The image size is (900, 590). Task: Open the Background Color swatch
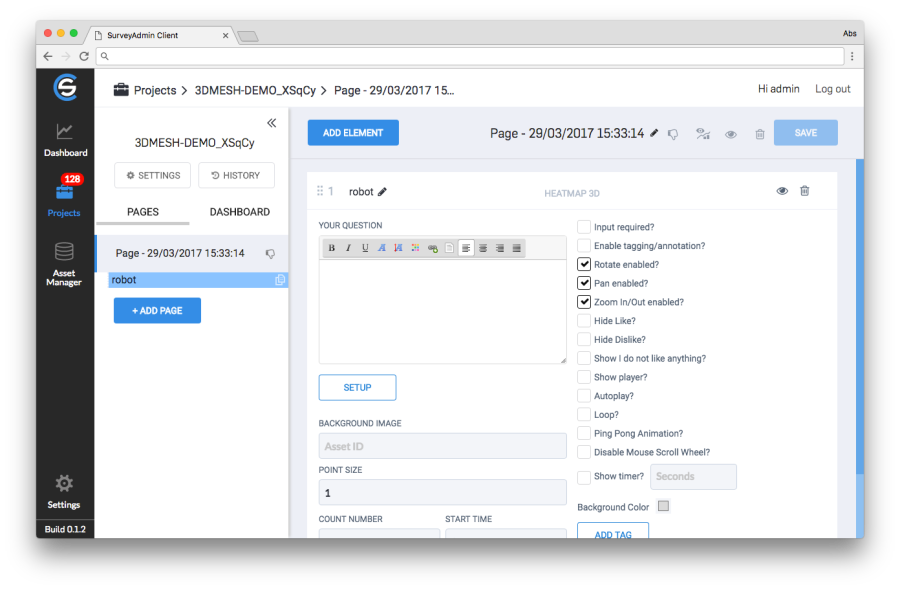pyautogui.click(x=664, y=506)
